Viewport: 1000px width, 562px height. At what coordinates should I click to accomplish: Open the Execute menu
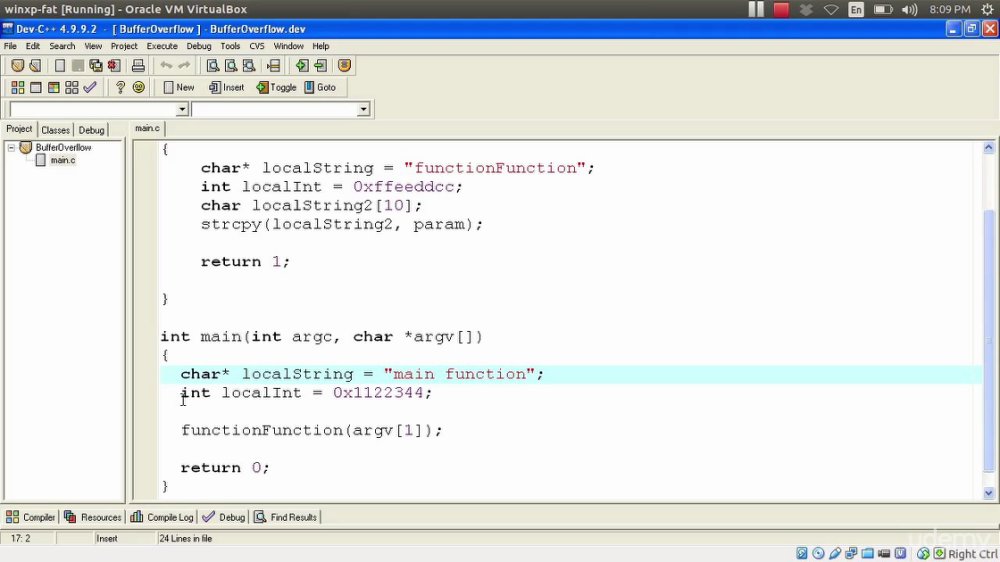[162, 46]
